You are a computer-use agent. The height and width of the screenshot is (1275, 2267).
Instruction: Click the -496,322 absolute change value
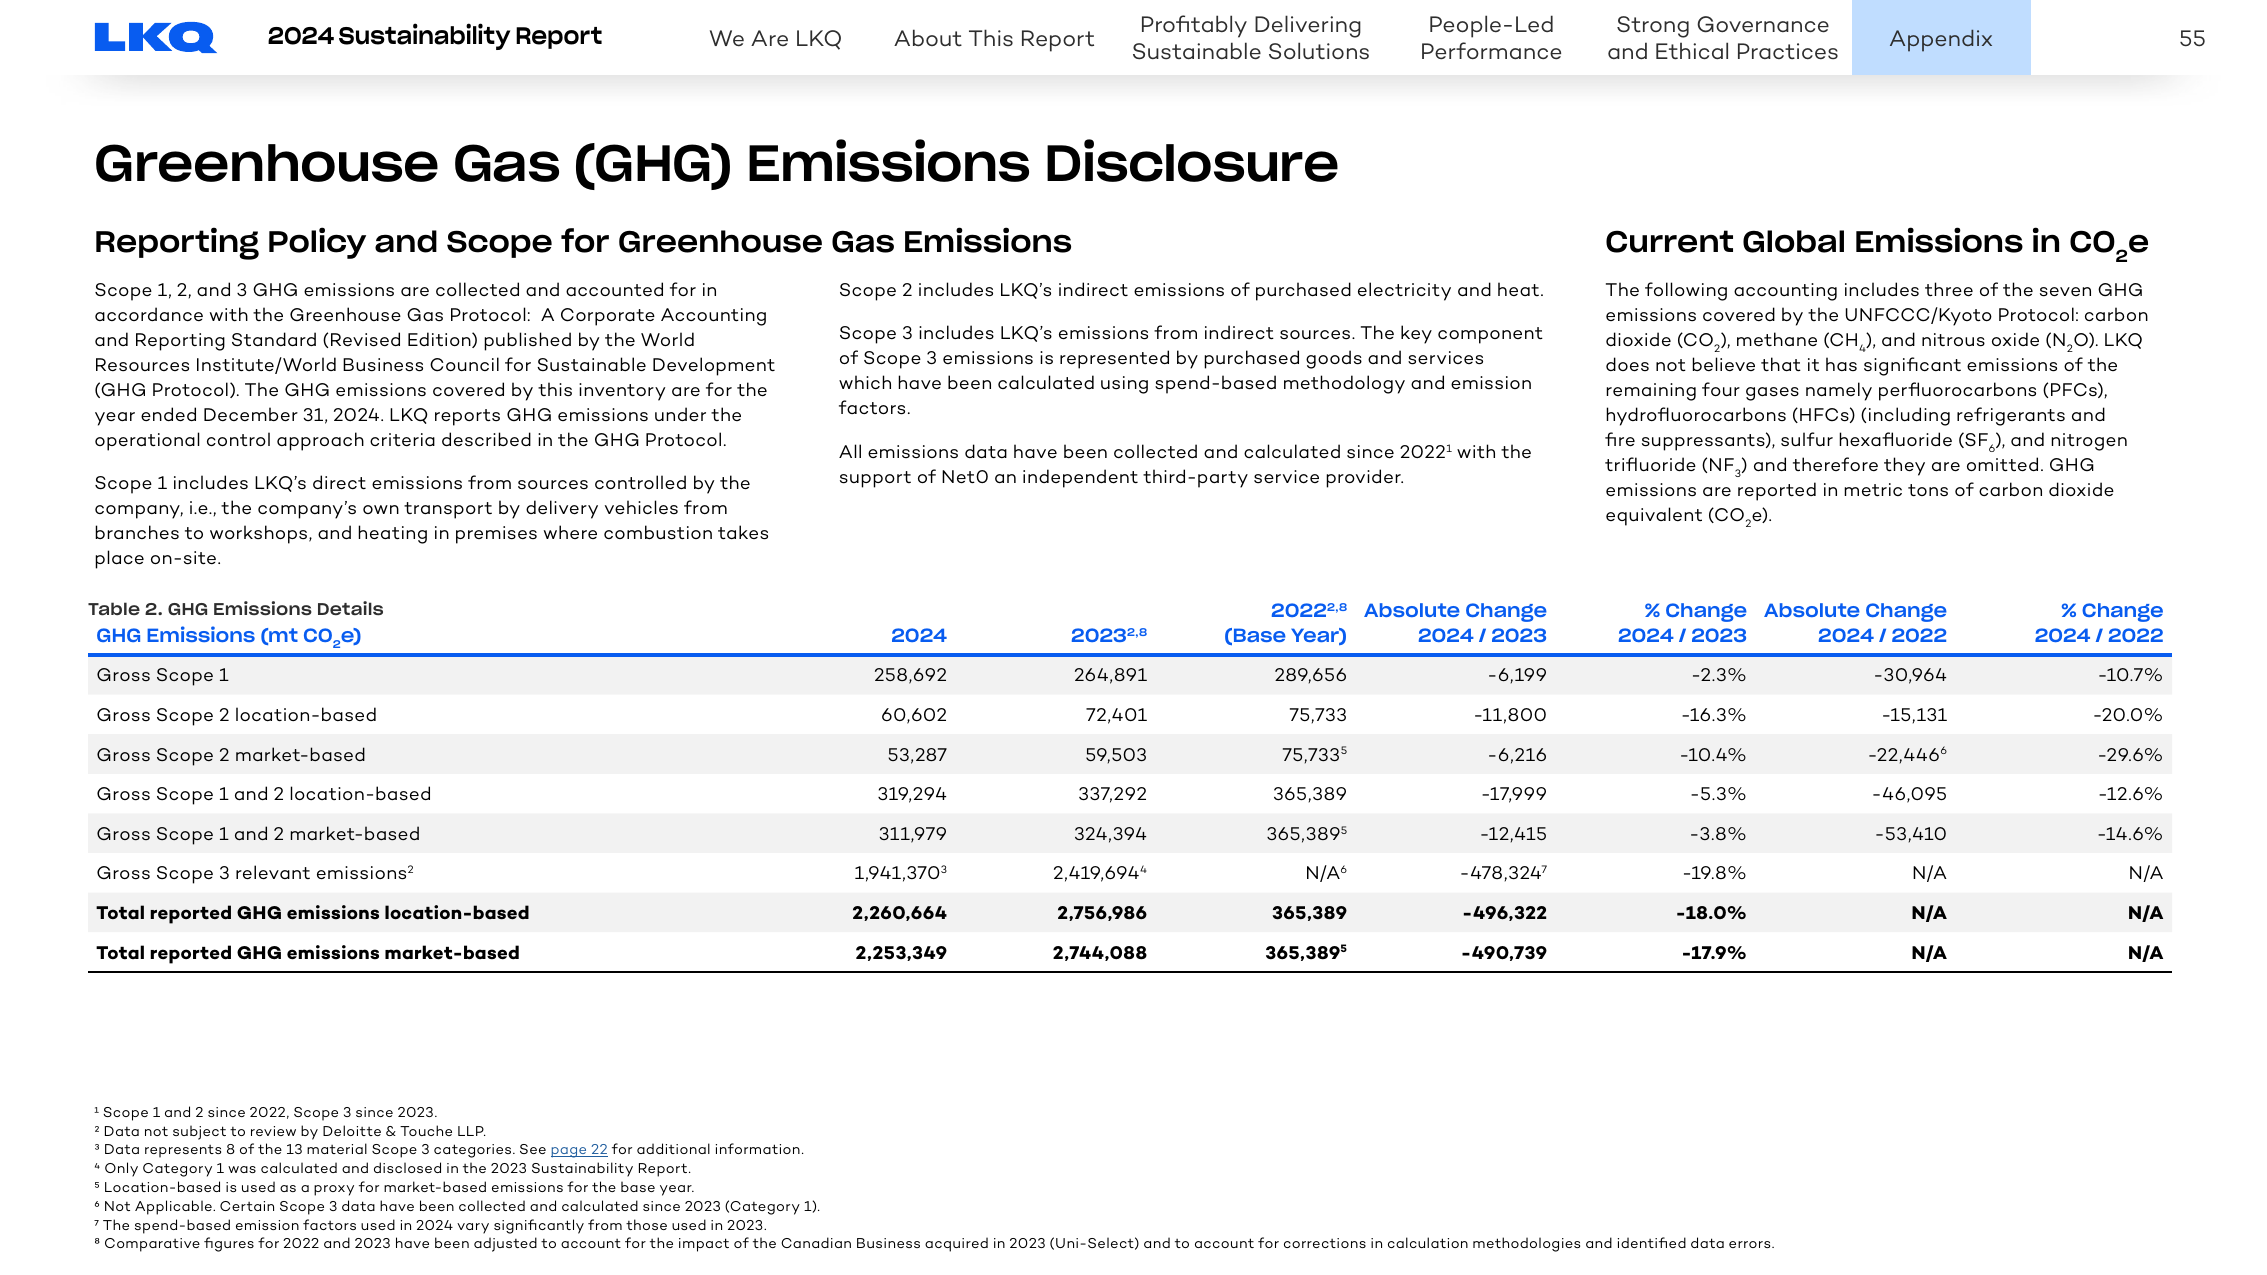[x=1504, y=913]
